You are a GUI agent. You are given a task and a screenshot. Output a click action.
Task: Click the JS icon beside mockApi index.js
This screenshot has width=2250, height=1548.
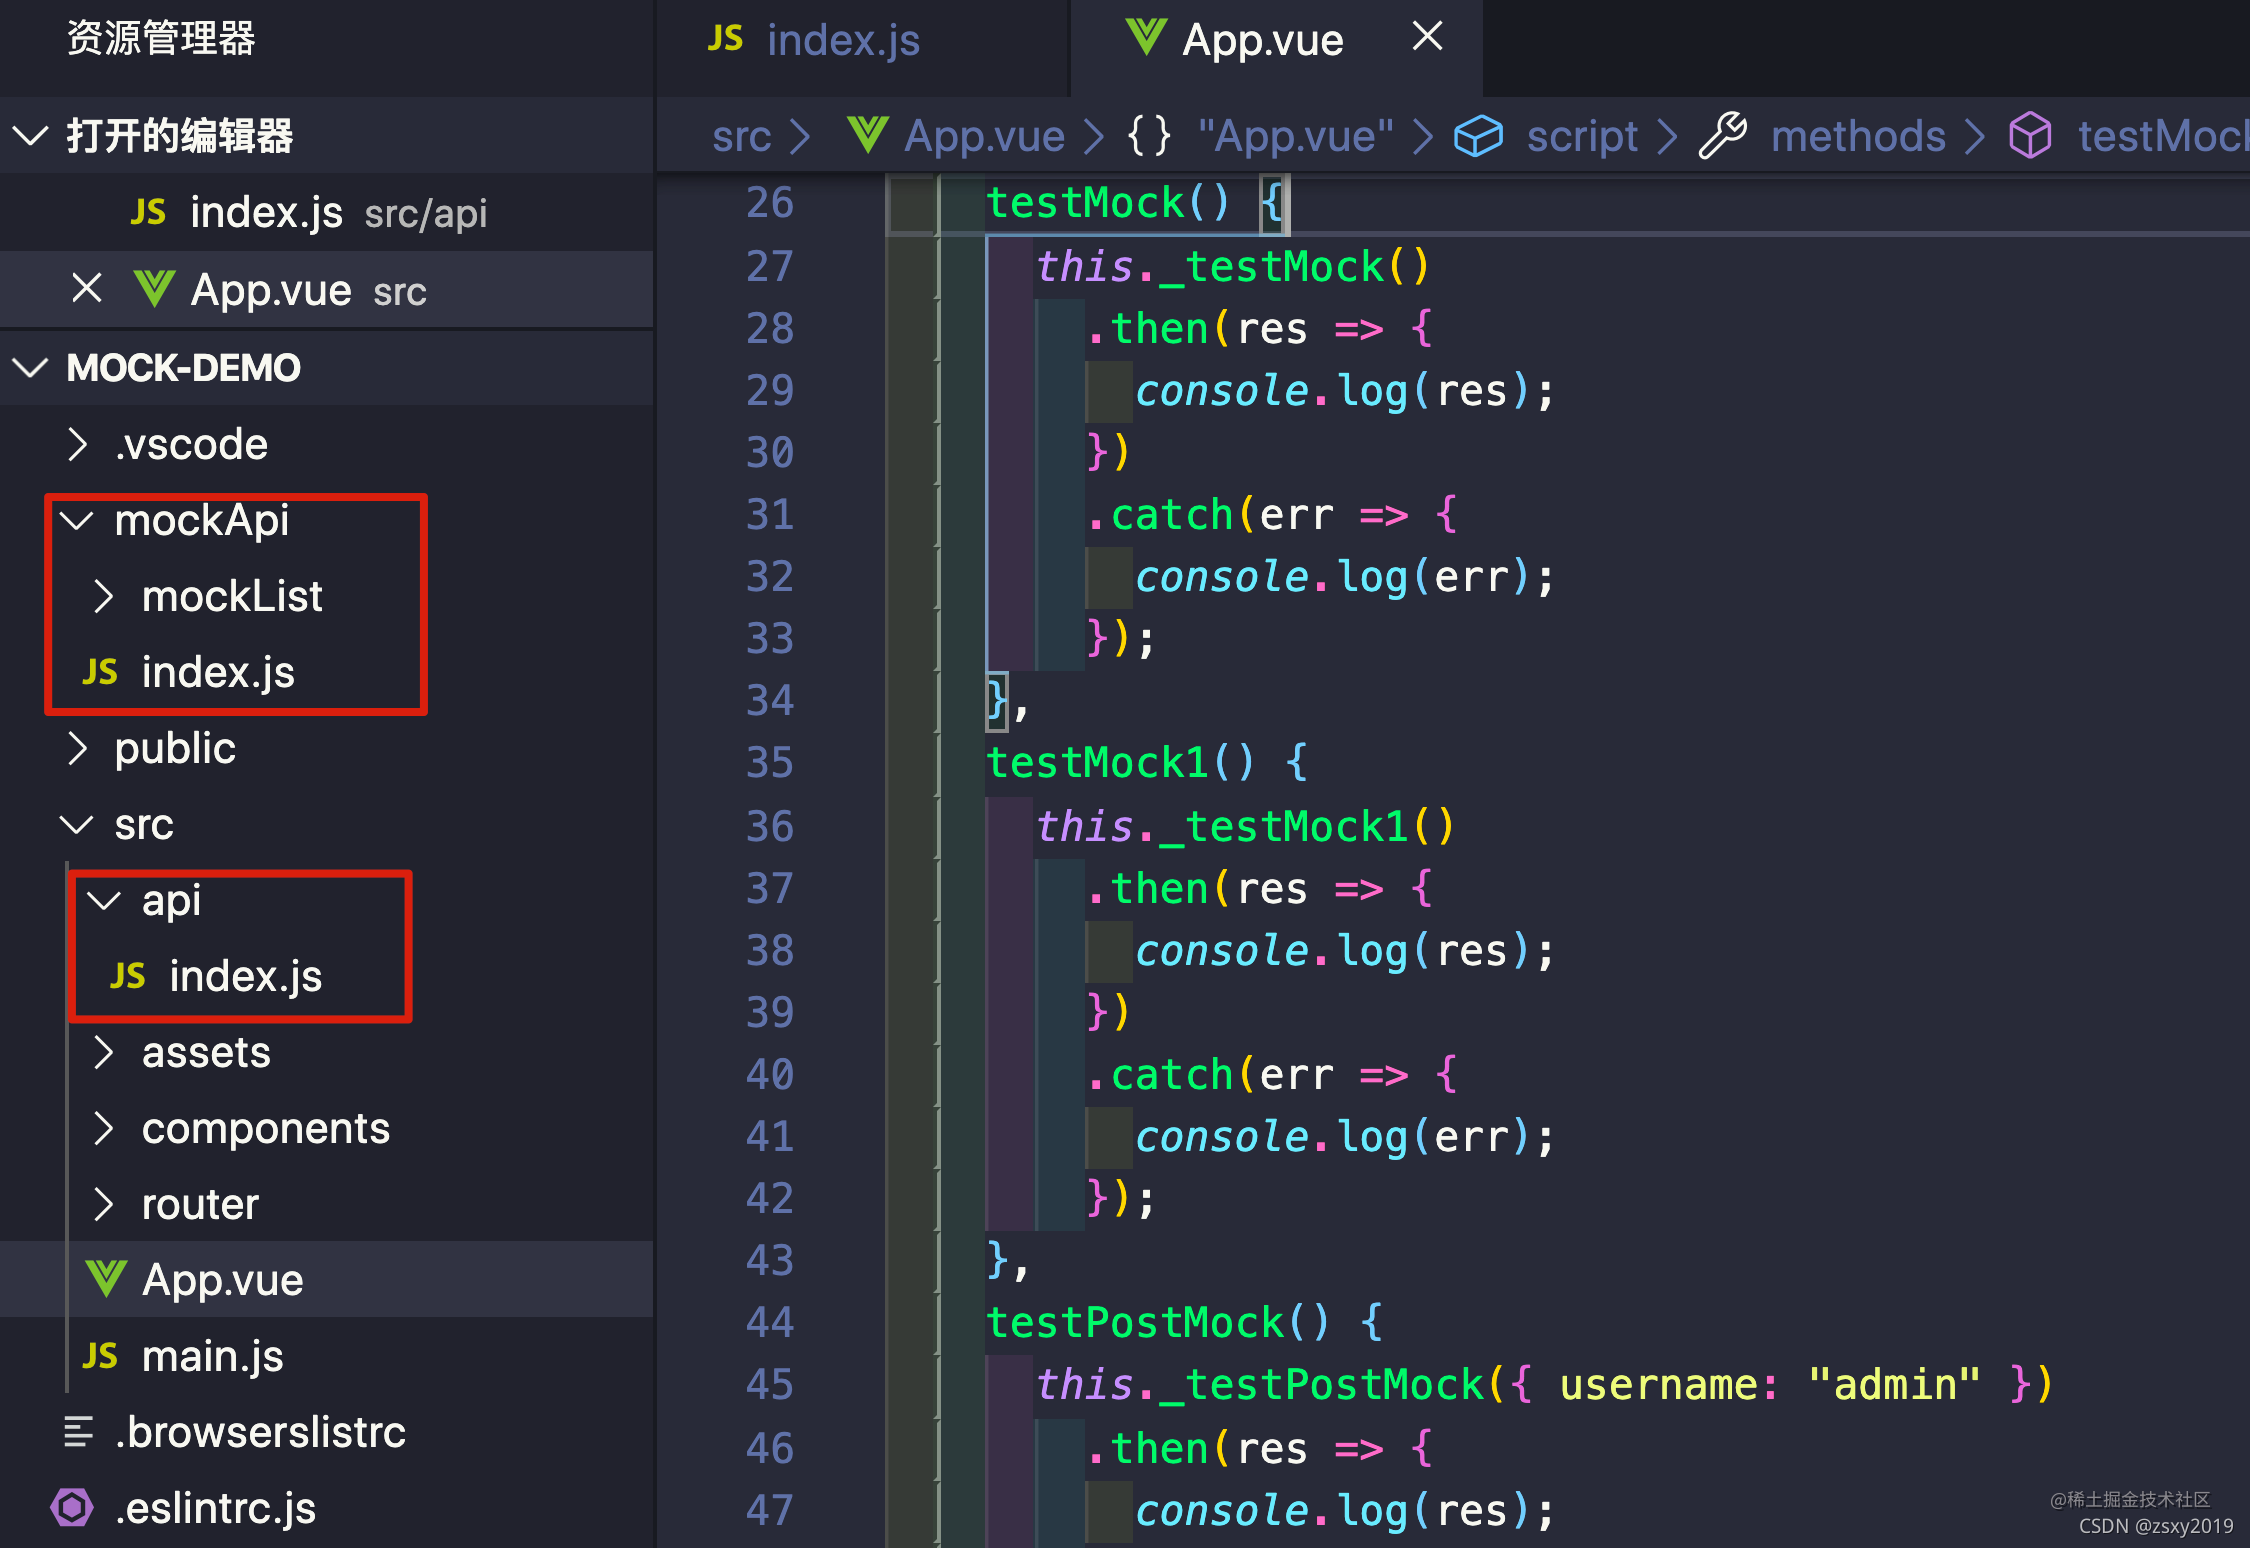100,672
